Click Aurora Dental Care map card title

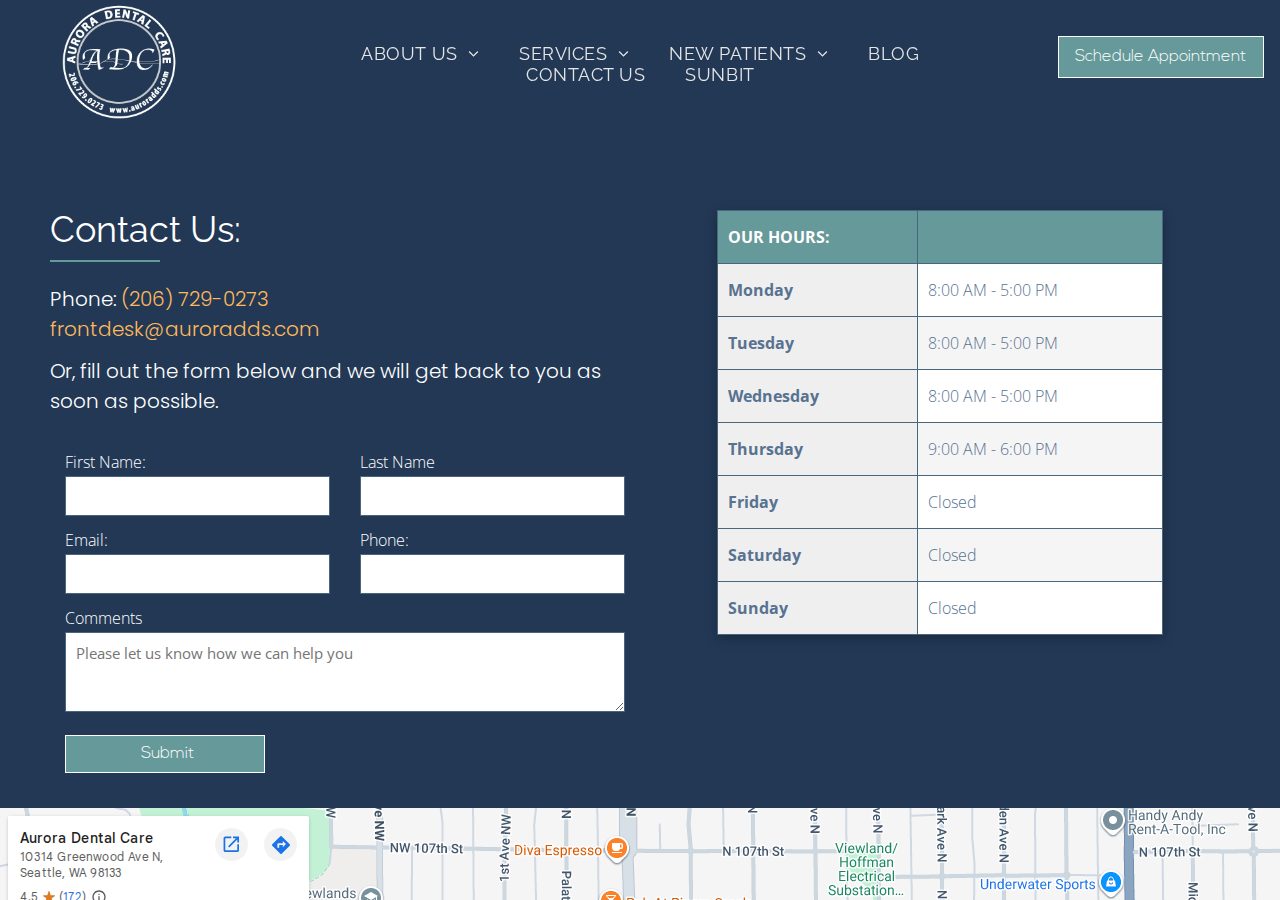click(87, 838)
